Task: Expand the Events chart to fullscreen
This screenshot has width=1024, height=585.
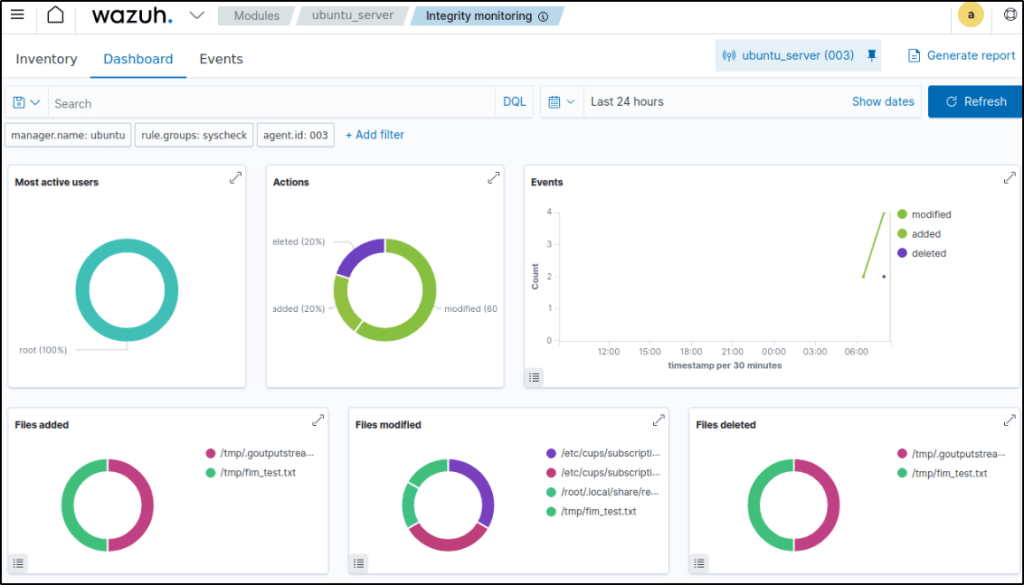Action: tap(1009, 178)
